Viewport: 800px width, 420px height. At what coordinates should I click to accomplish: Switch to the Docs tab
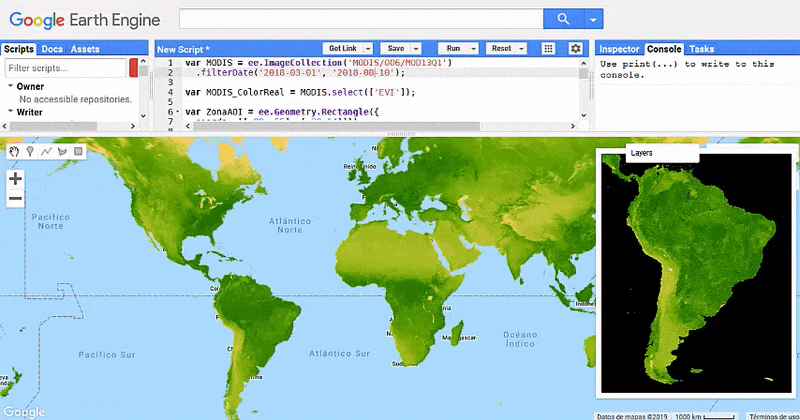pyautogui.click(x=52, y=49)
